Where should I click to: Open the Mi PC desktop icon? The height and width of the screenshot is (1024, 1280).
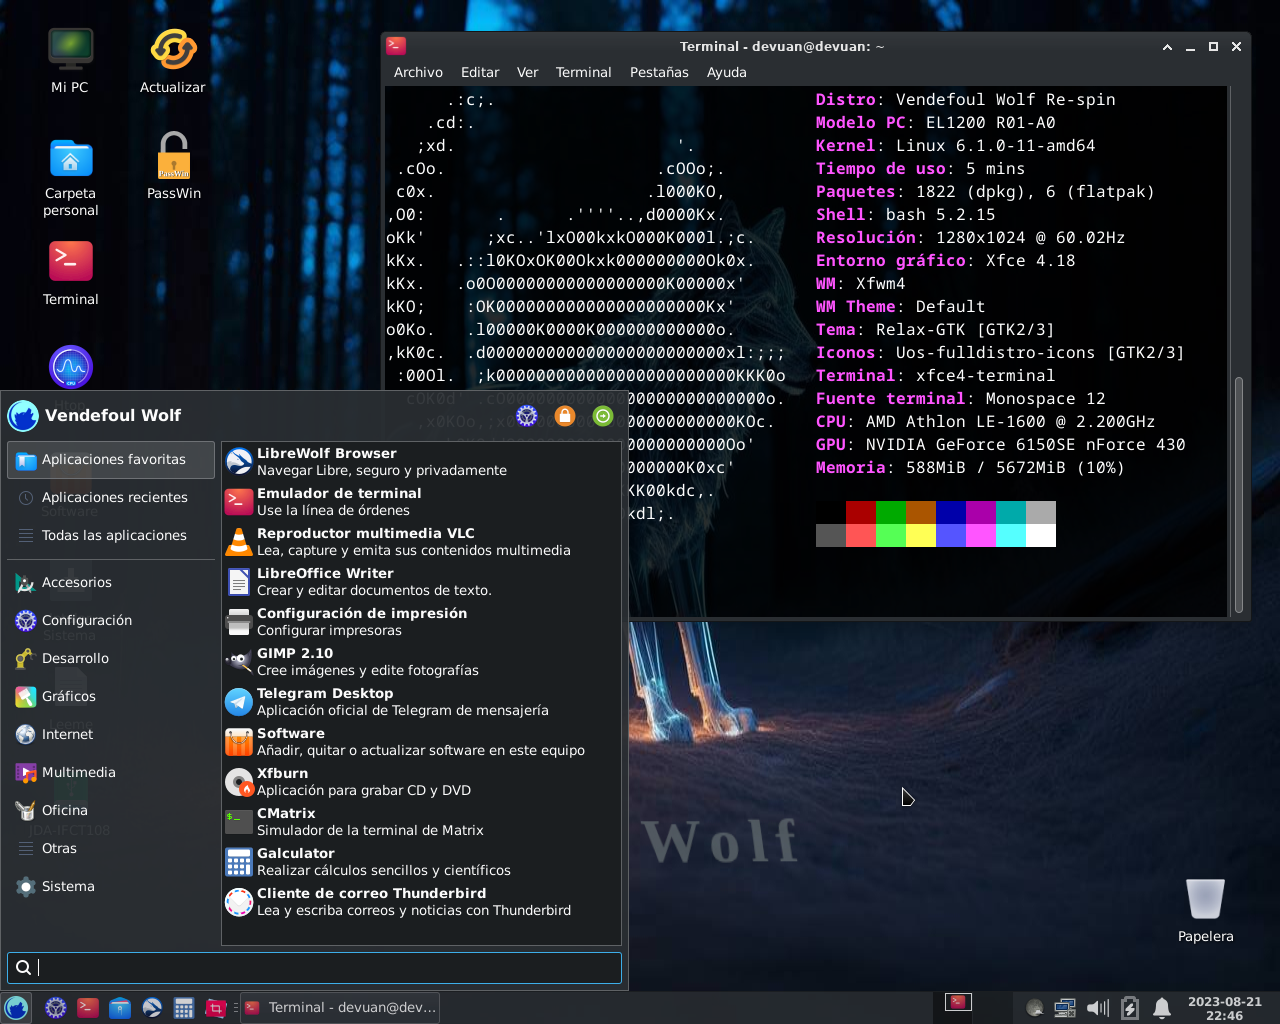tap(70, 61)
